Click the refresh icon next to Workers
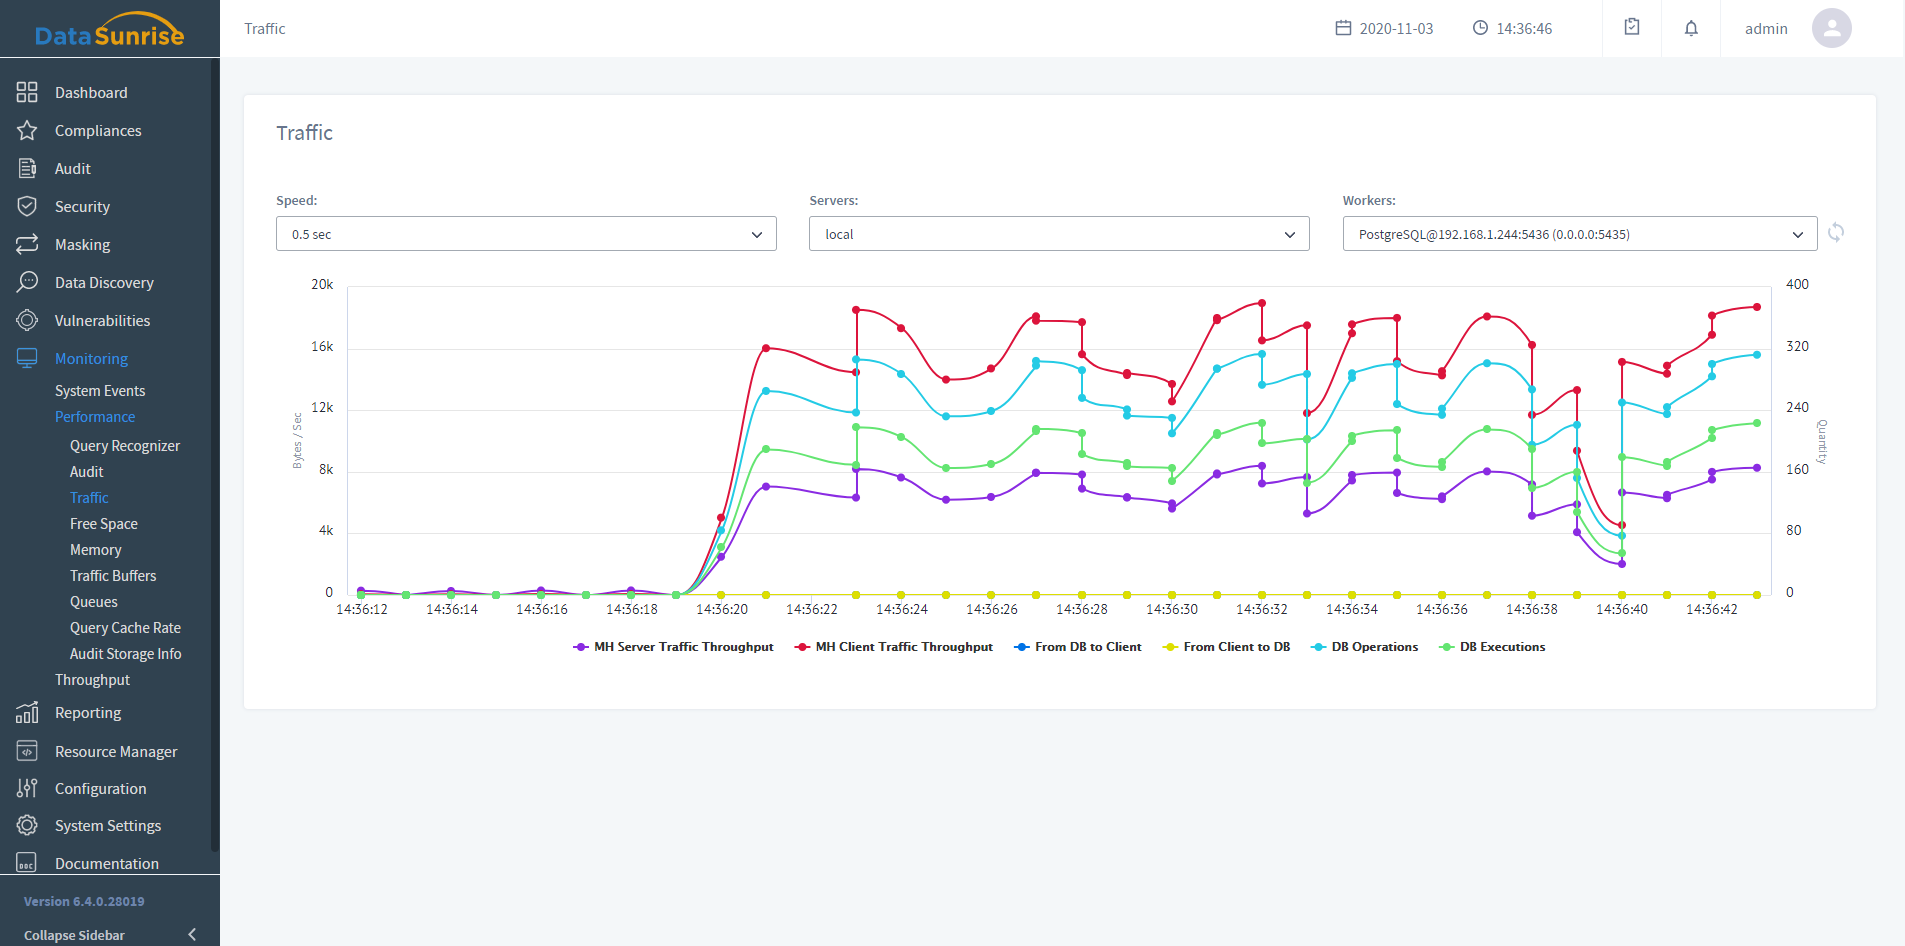The image size is (1905, 946). (1836, 233)
